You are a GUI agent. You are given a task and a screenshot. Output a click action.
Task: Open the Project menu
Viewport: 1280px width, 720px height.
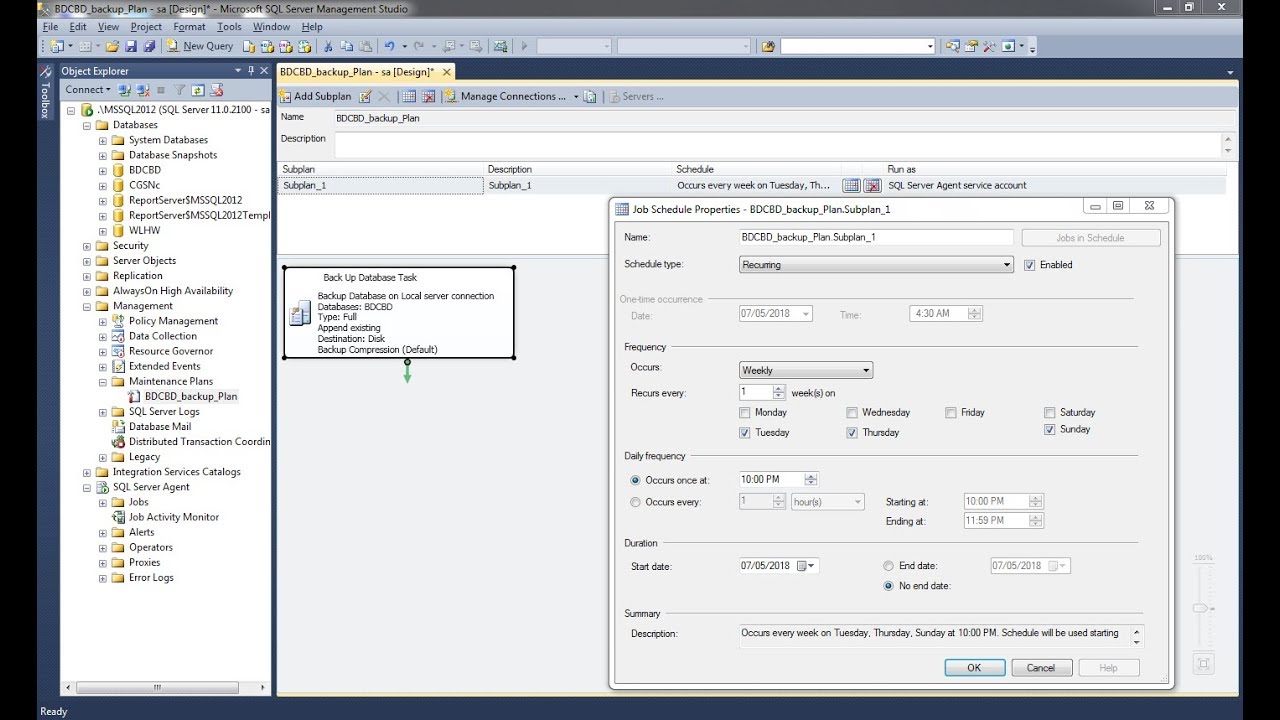146,27
